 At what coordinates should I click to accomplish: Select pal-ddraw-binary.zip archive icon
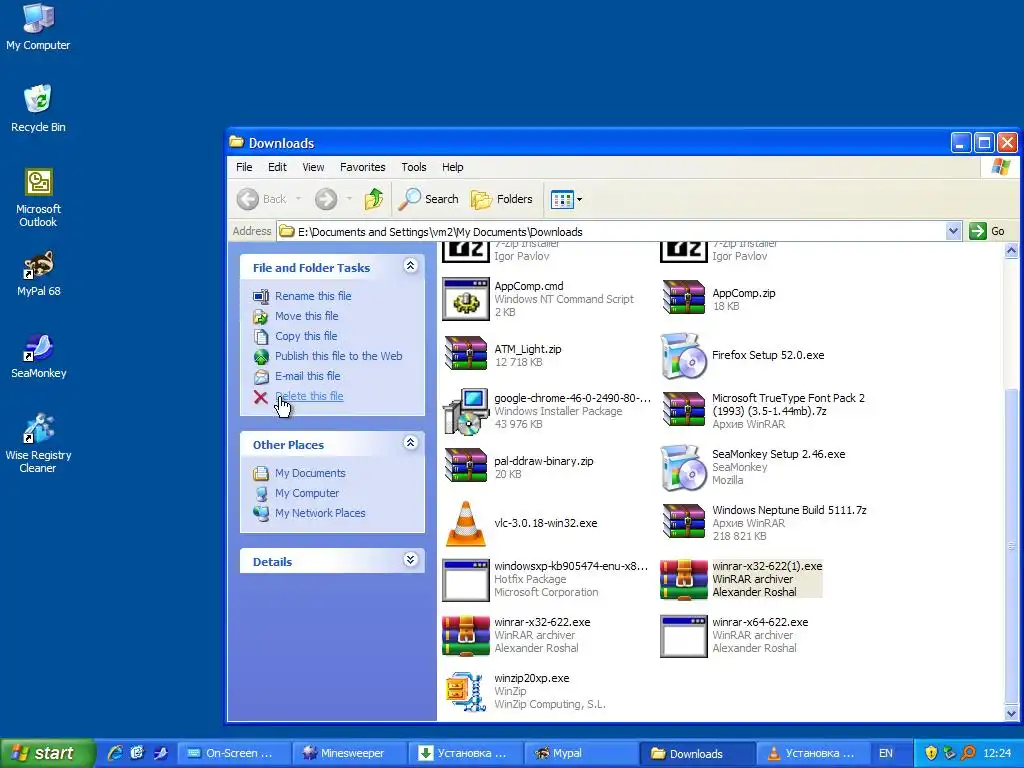click(x=466, y=466)
